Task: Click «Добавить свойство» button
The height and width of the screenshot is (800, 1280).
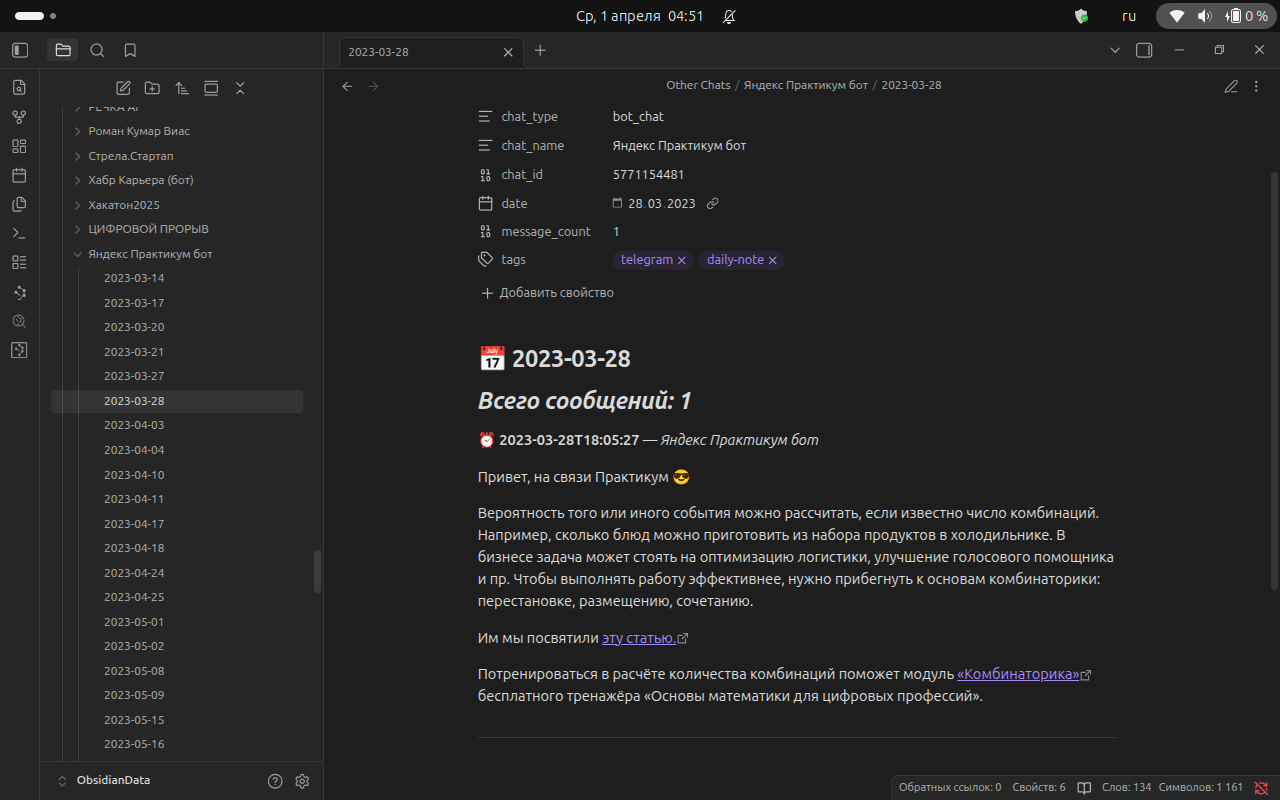Action: pos(547,293)
